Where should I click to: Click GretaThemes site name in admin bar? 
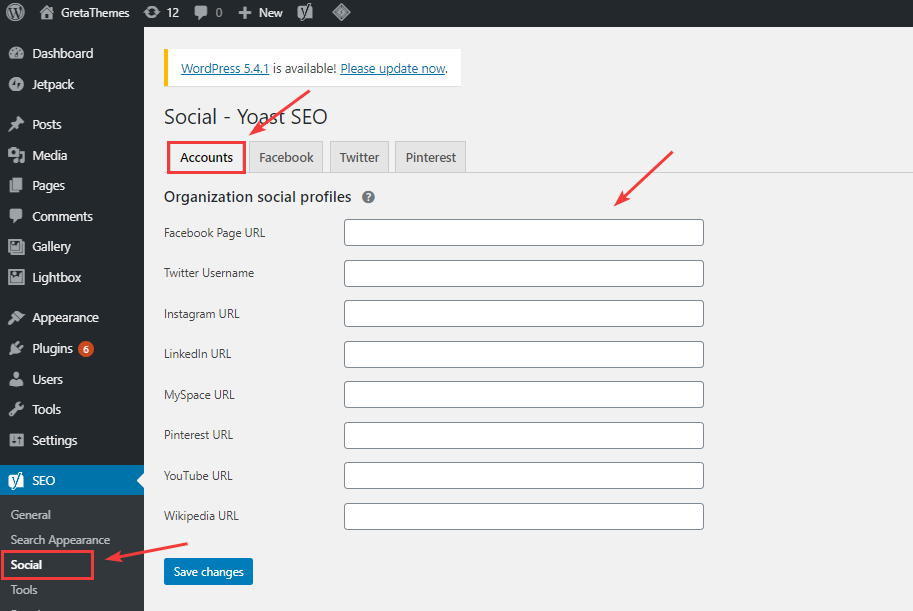tap(95, 13)
